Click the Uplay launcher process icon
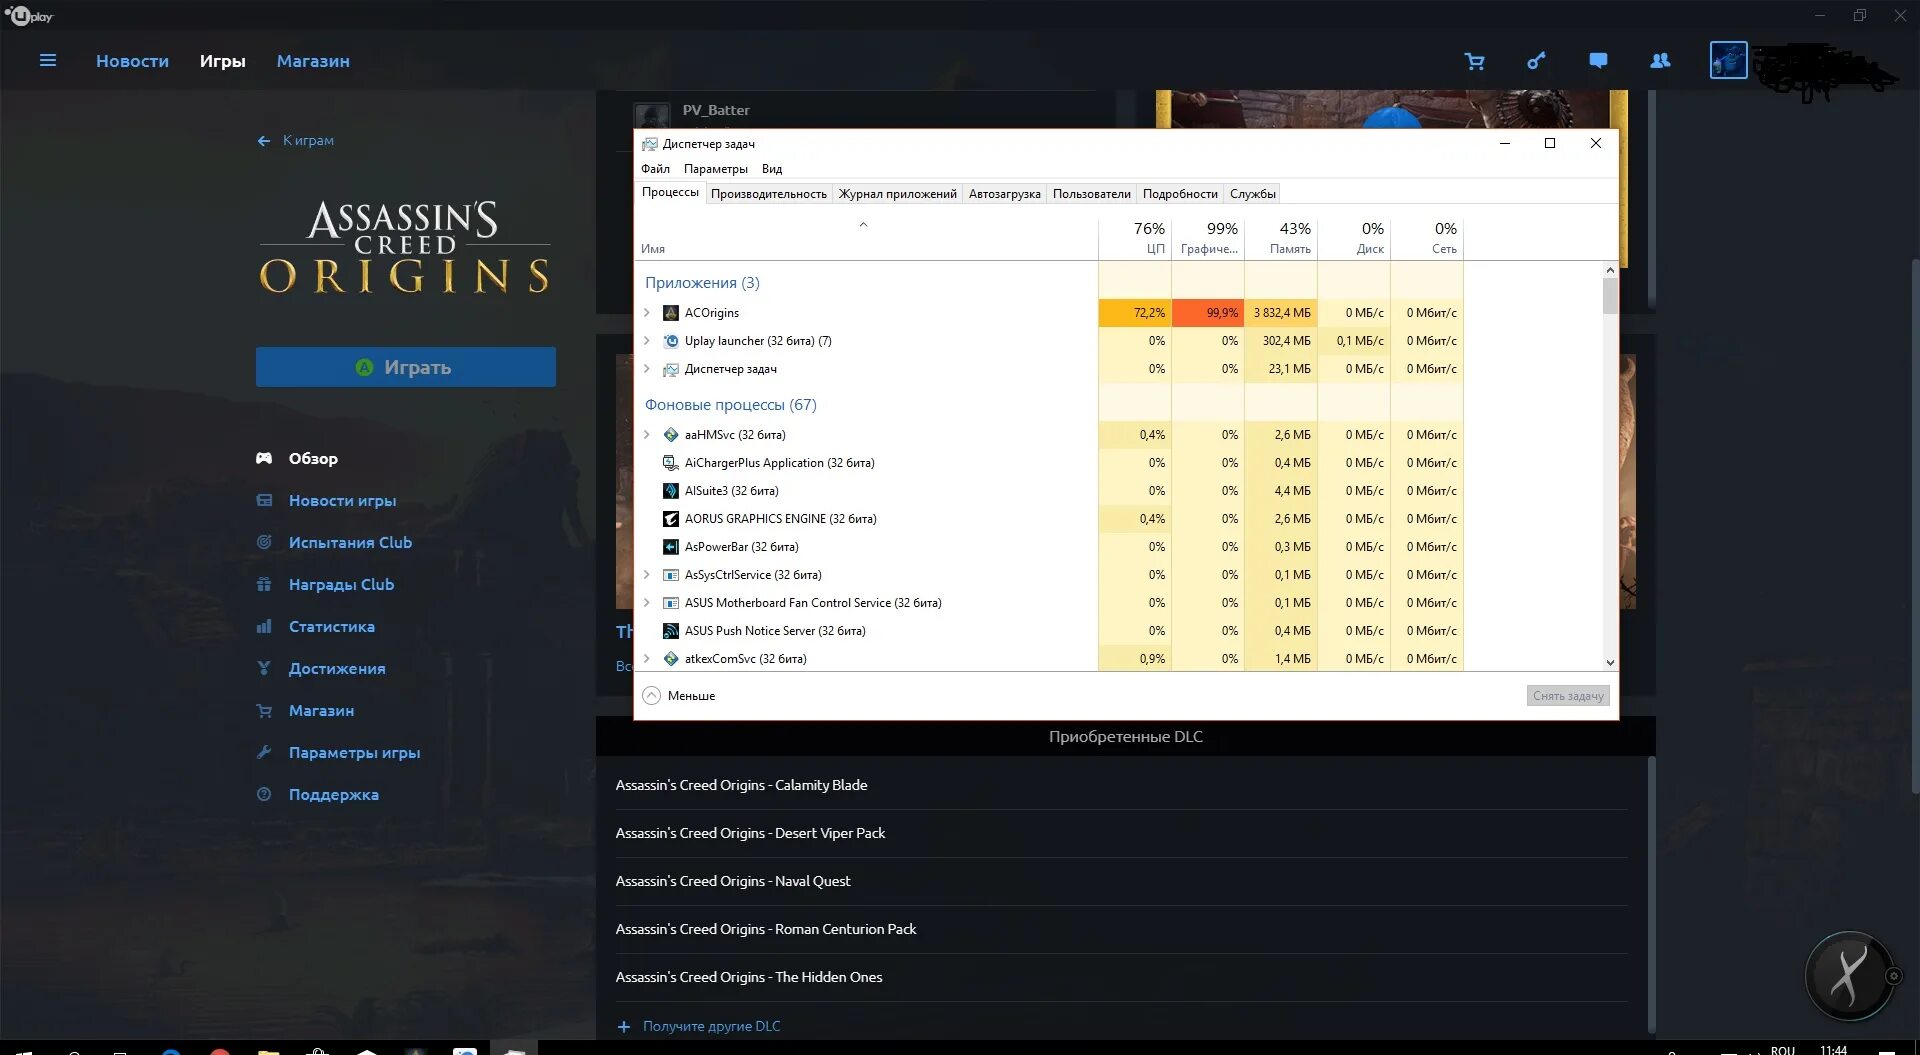Viewport: 1920px width, 1055px height. [x=671, y=341]
